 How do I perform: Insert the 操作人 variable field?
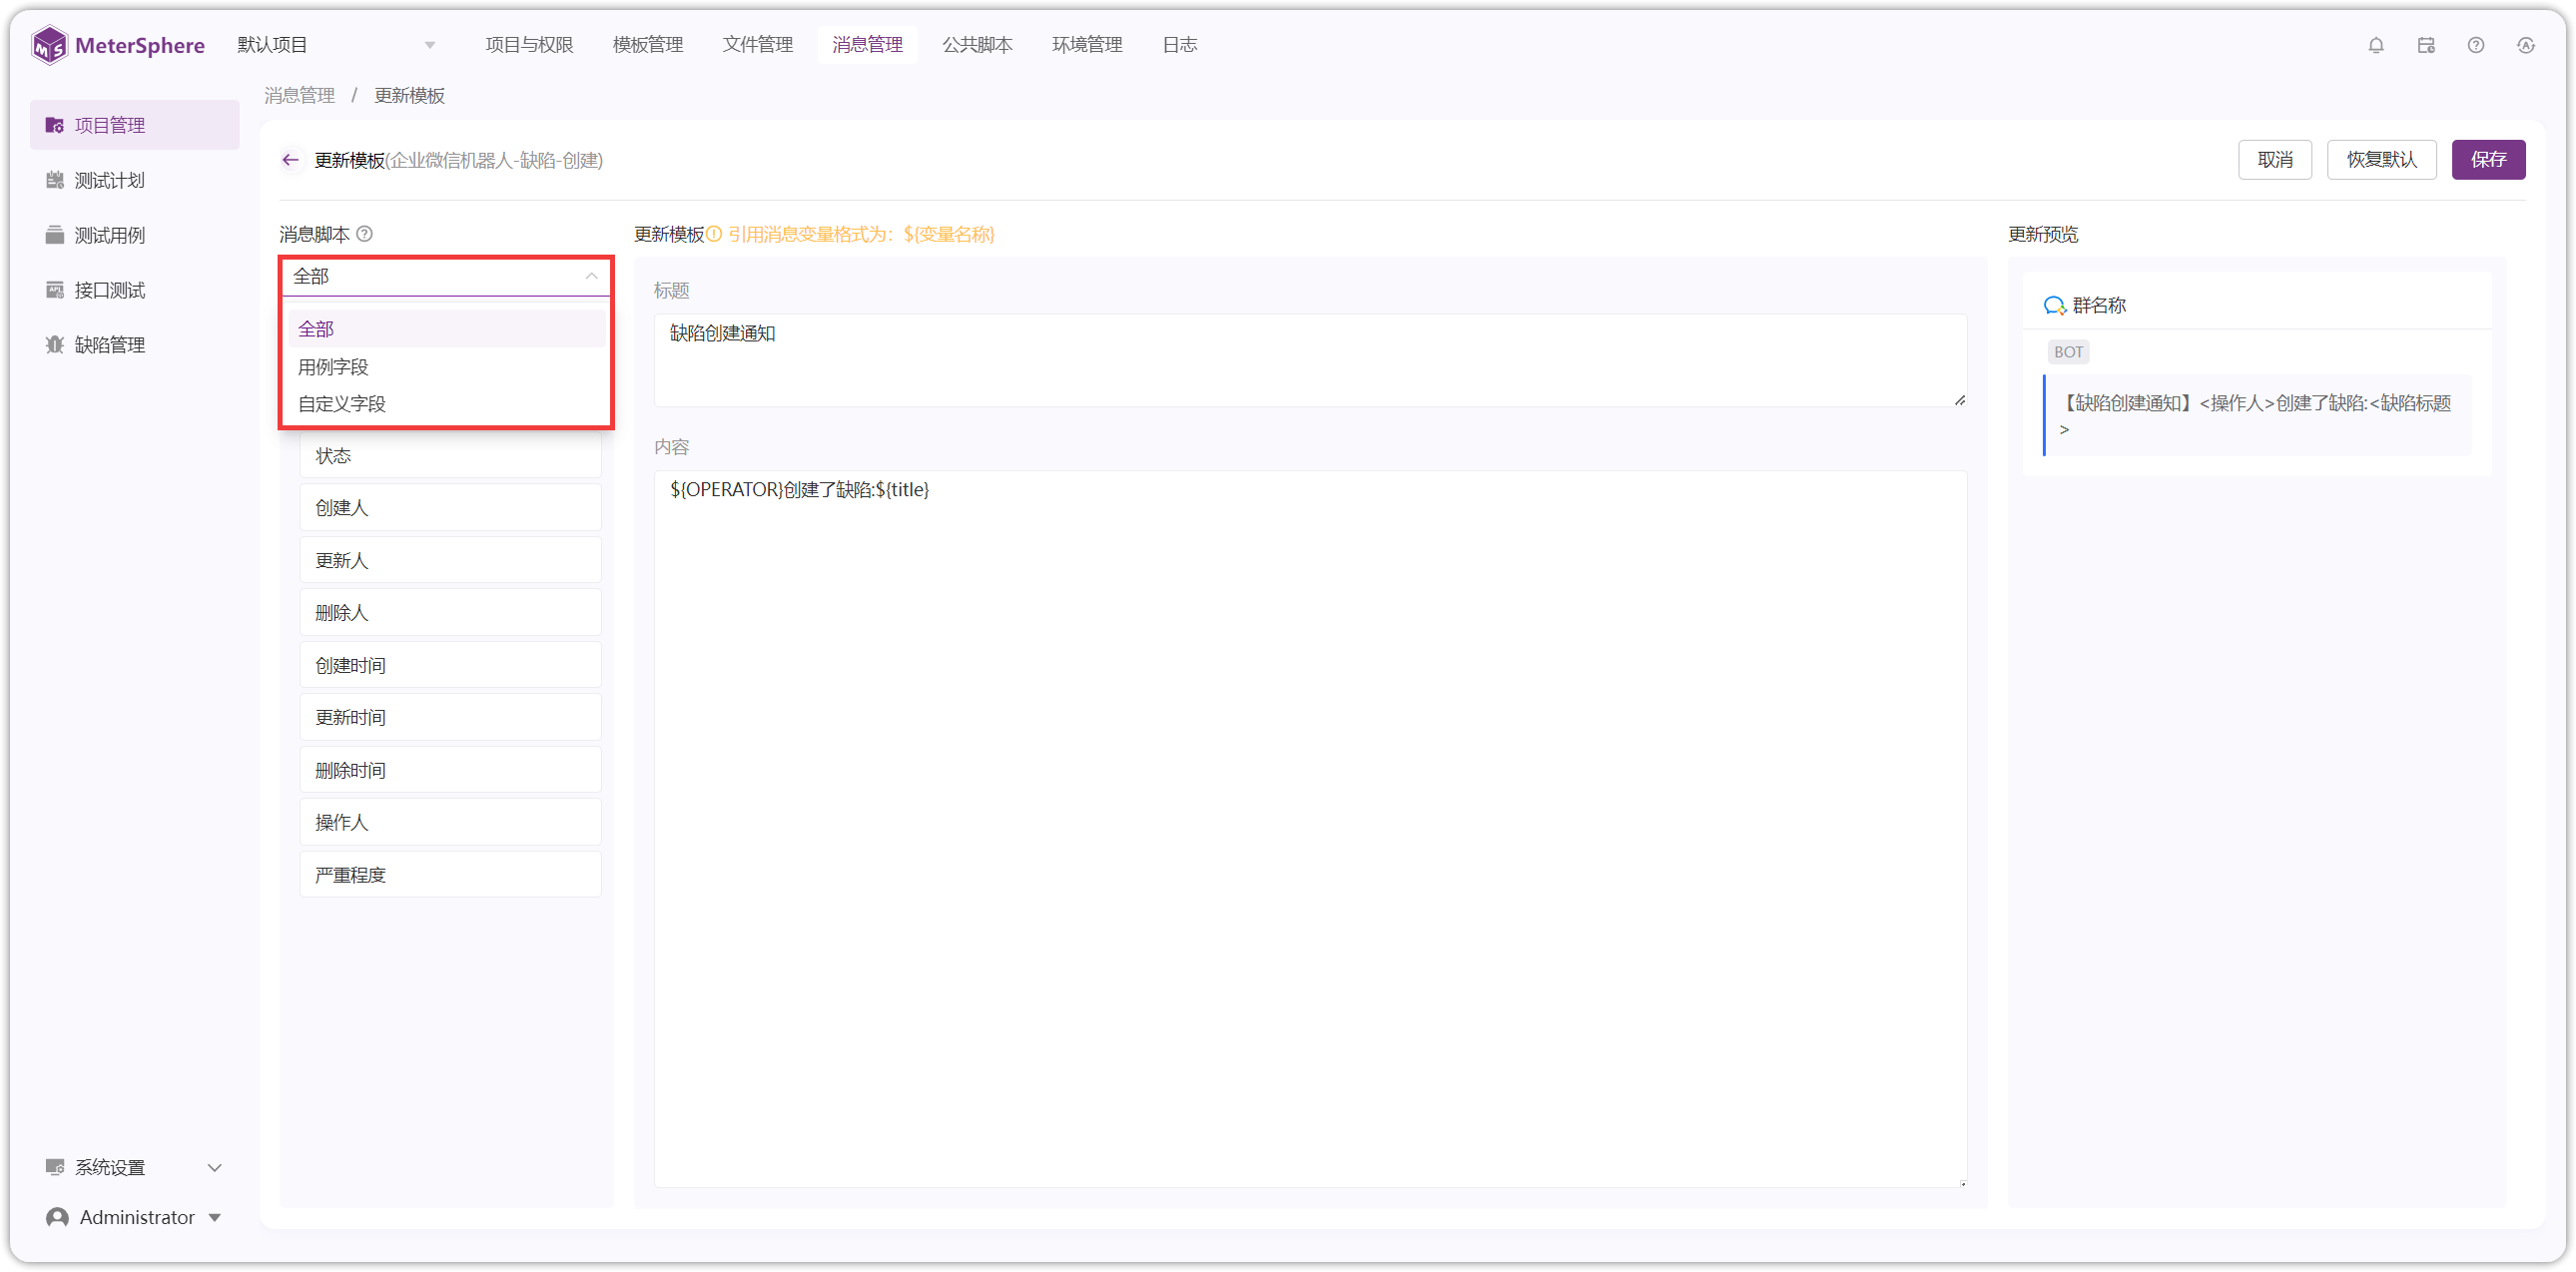pos(450,822)
